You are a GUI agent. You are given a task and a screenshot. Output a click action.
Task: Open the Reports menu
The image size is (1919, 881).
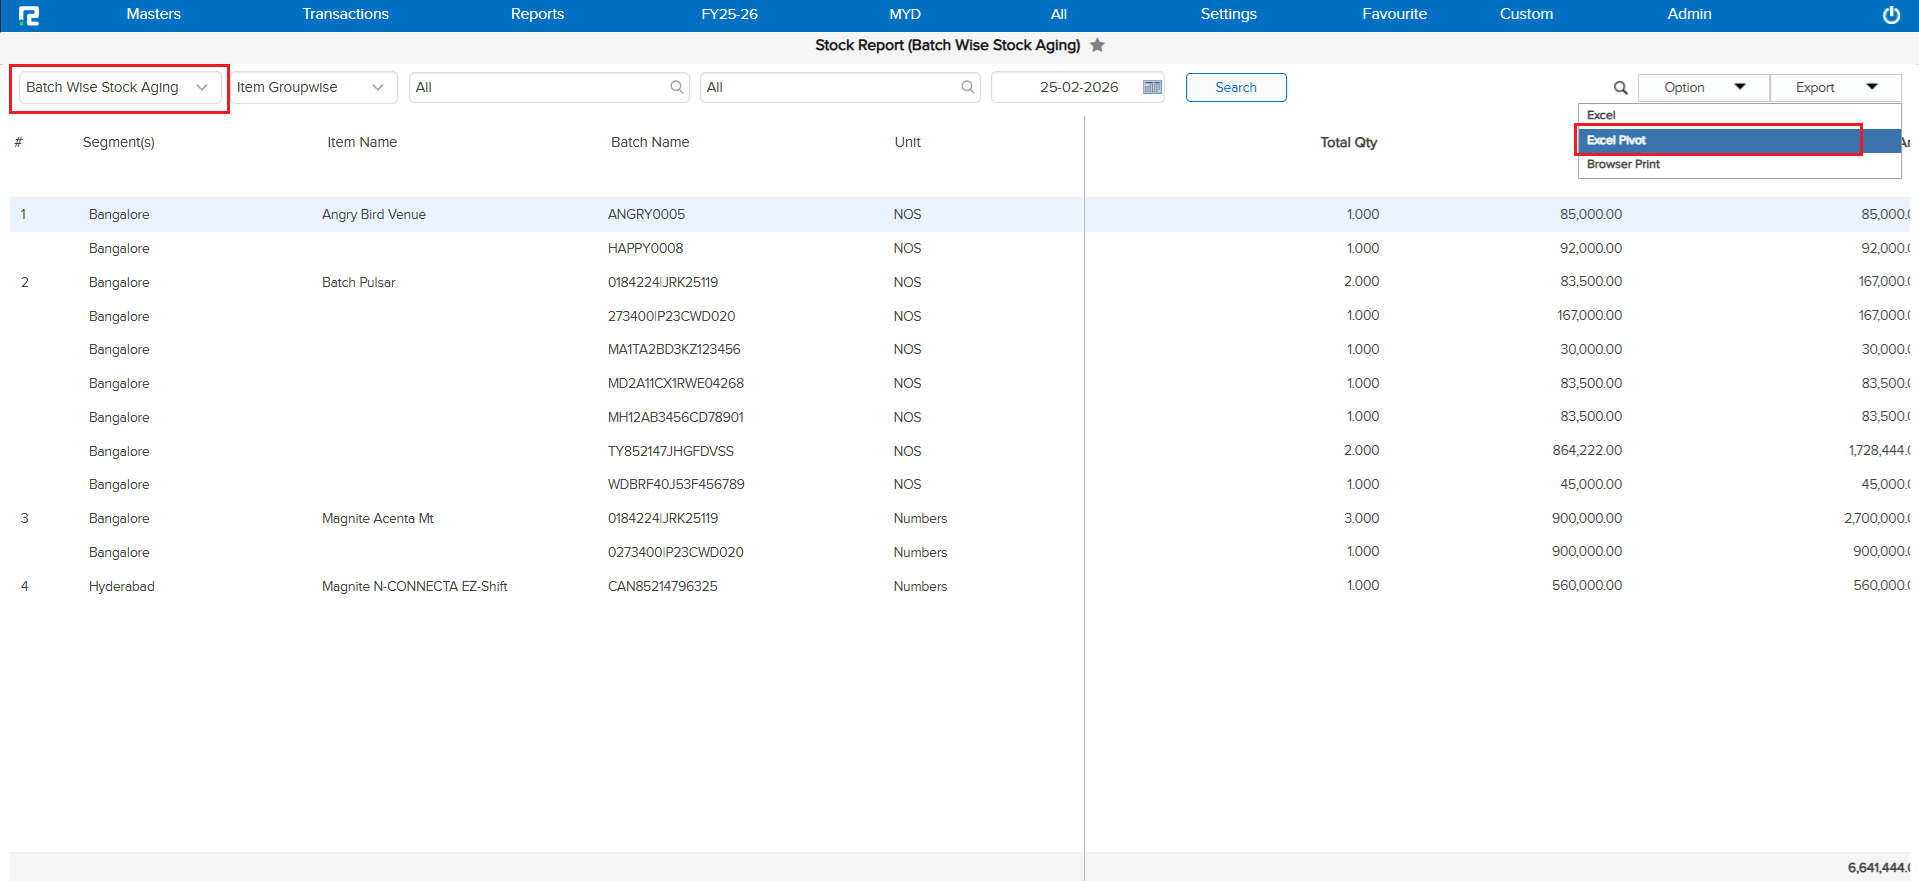click(x=537, y=14)
